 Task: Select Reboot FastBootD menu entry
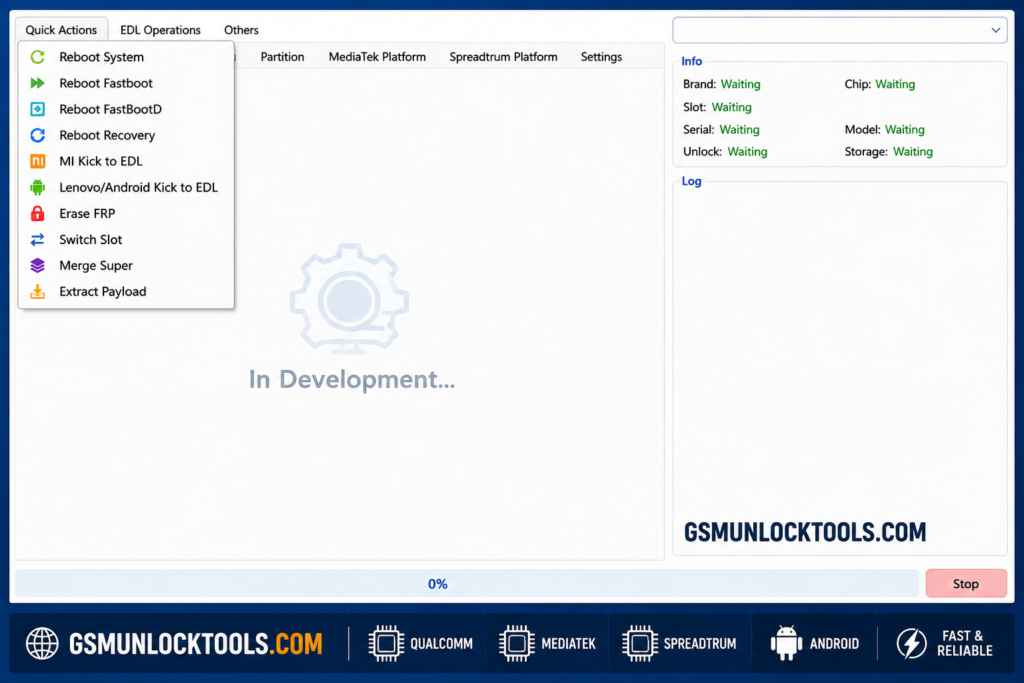click(126, 109)
